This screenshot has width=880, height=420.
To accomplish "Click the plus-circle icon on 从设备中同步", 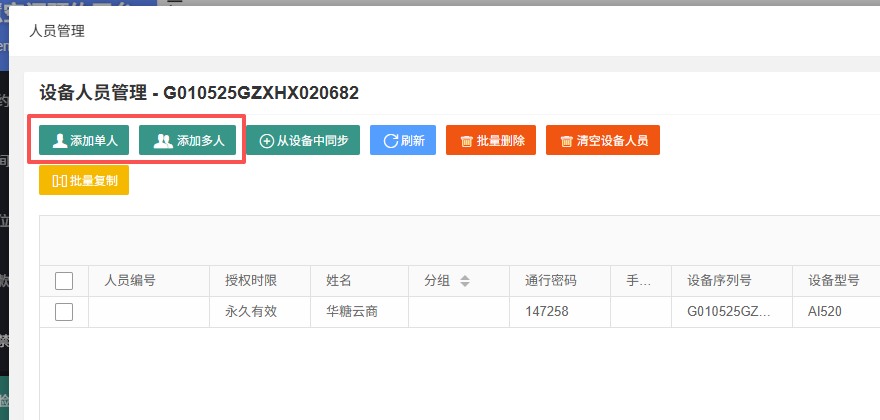I will click(267, 141).
